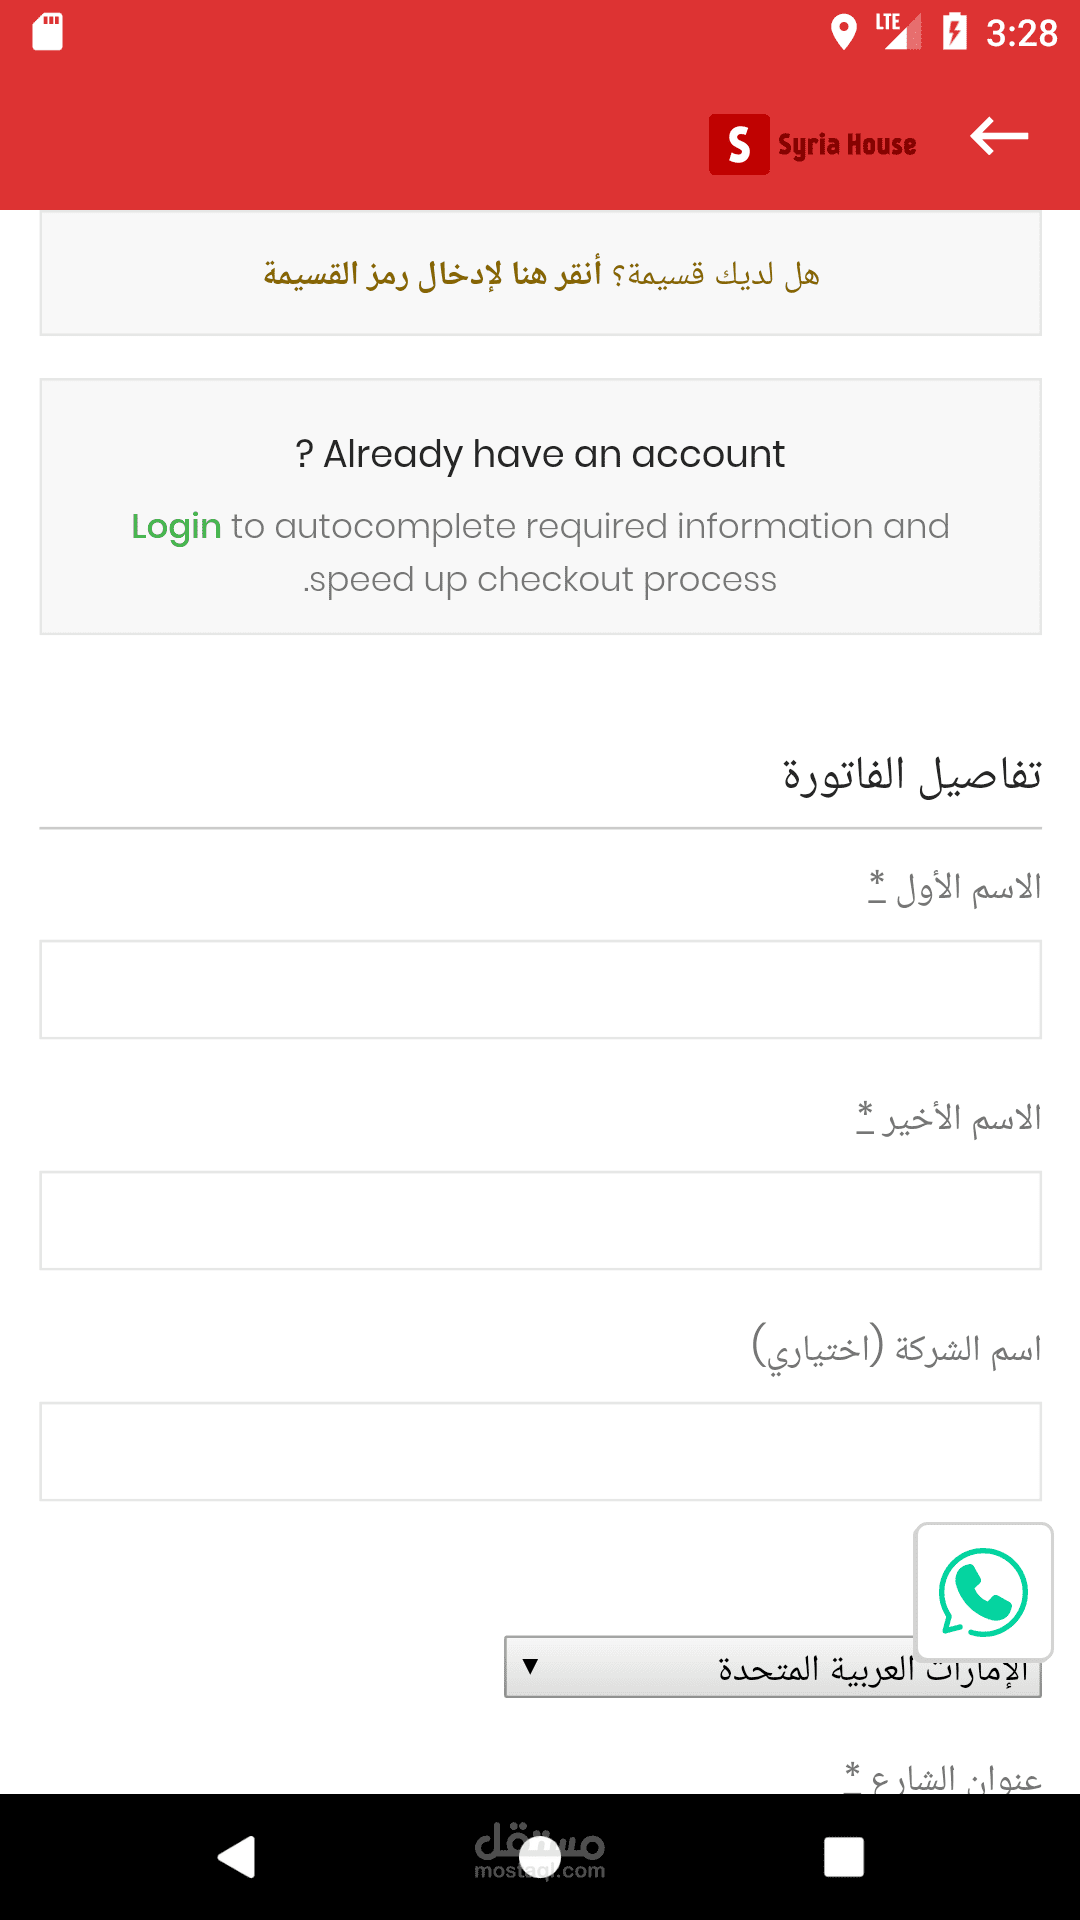Image resolution: width=1080 pixels, height=1920 pixels.
Task: Focus the last name input field
Action: click(x=540, y=1220)
